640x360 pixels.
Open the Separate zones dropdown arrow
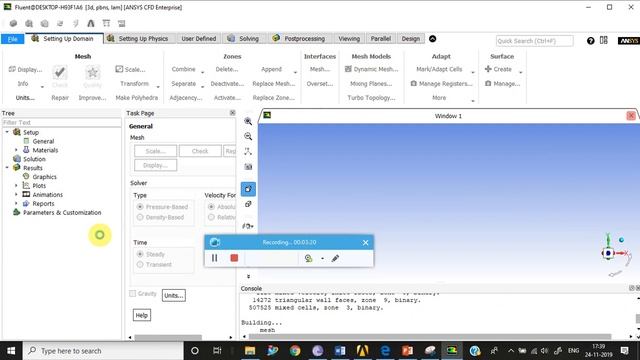pos(202,87)
